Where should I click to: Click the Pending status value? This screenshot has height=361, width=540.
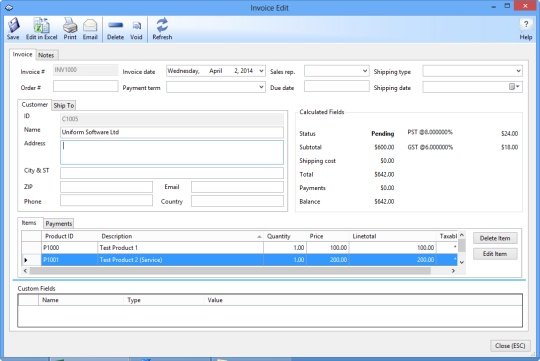pos(383,134)
